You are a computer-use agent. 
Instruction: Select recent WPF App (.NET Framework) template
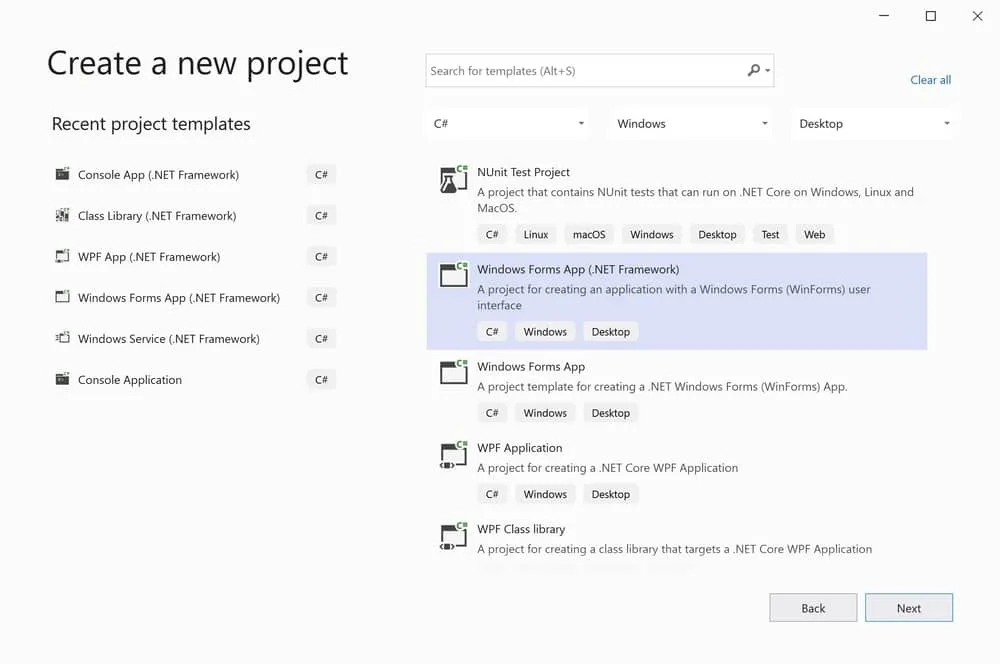tap(149, 257)
